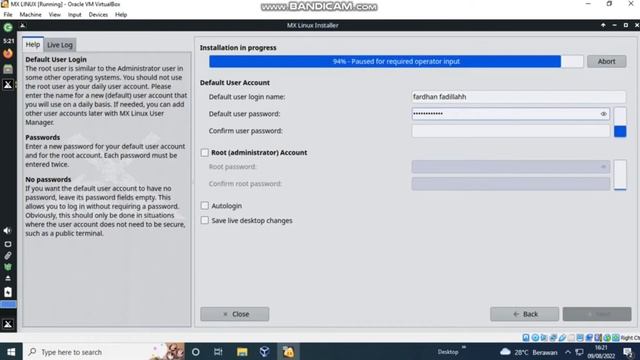640x360 pixels.
Task: Open VirtualBox Devices menu
Action: tap(98, 15)
